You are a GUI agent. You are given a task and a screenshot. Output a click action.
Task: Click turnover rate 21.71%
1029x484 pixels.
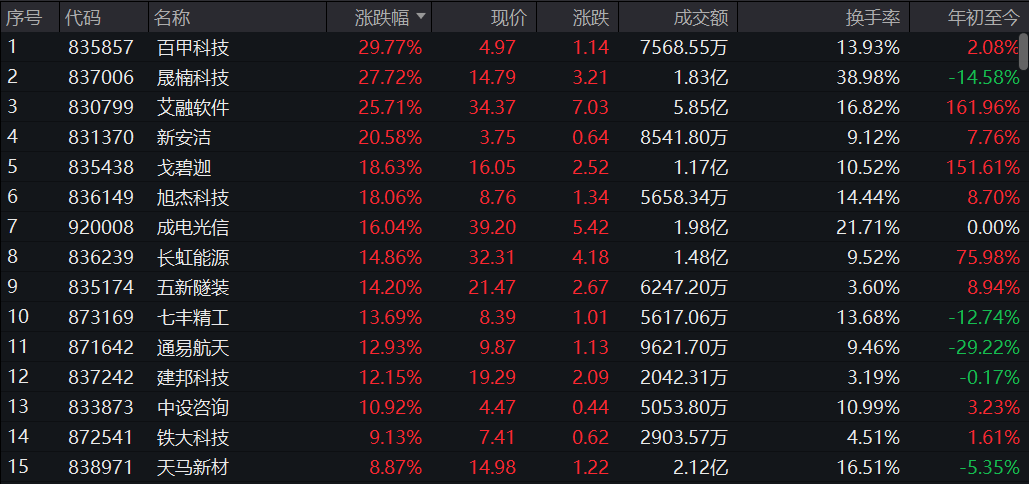868,228
